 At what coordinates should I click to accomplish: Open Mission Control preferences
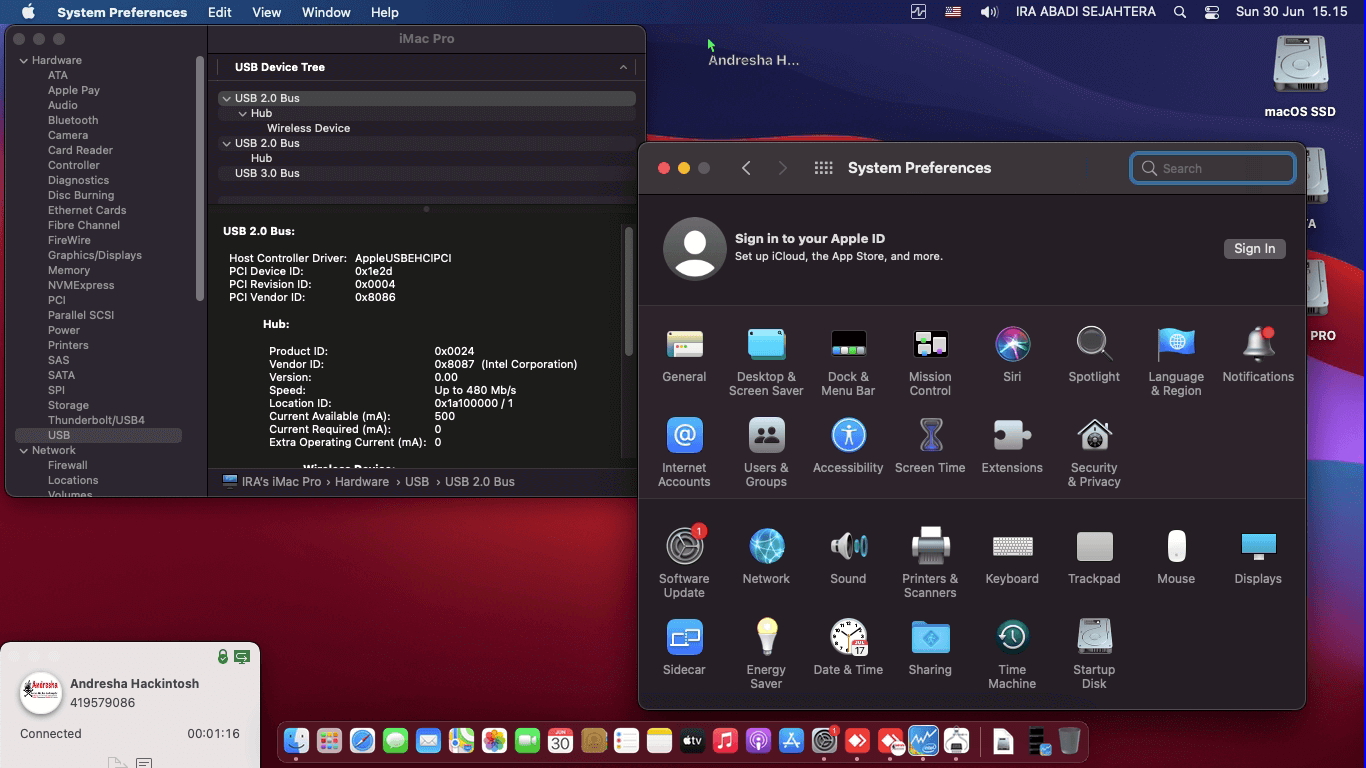[930, 362]
